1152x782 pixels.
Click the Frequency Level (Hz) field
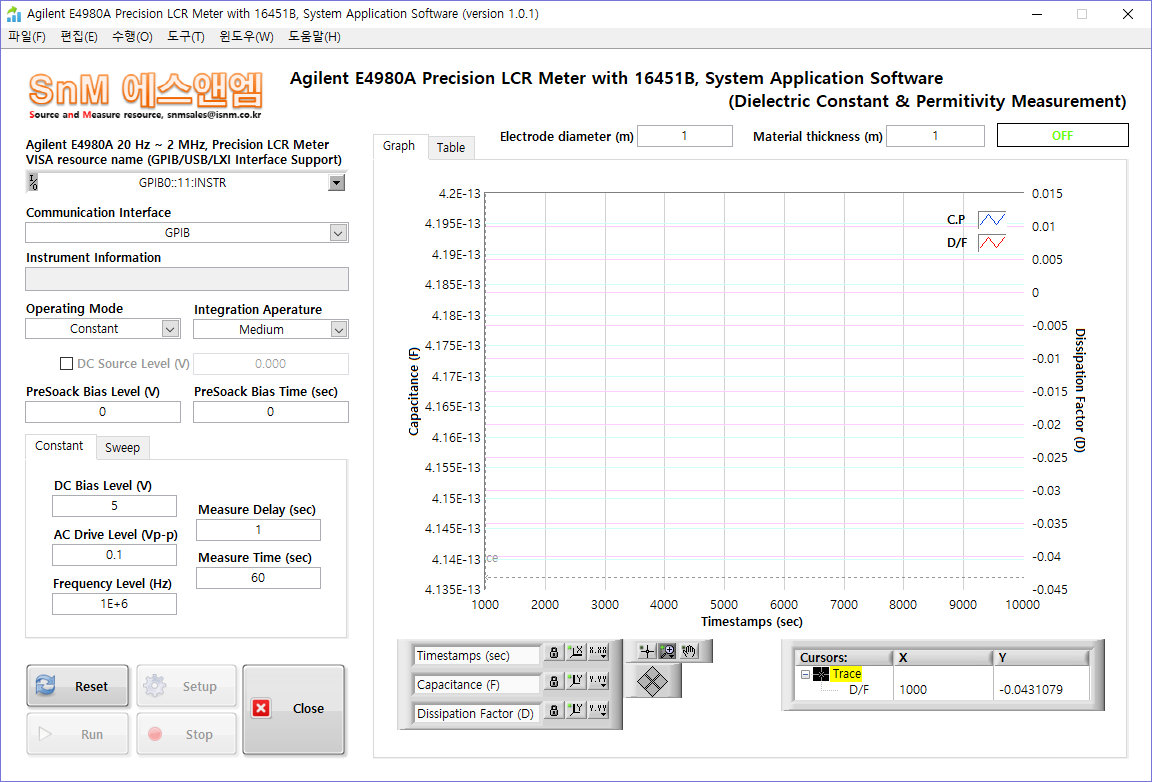point(115,604)
